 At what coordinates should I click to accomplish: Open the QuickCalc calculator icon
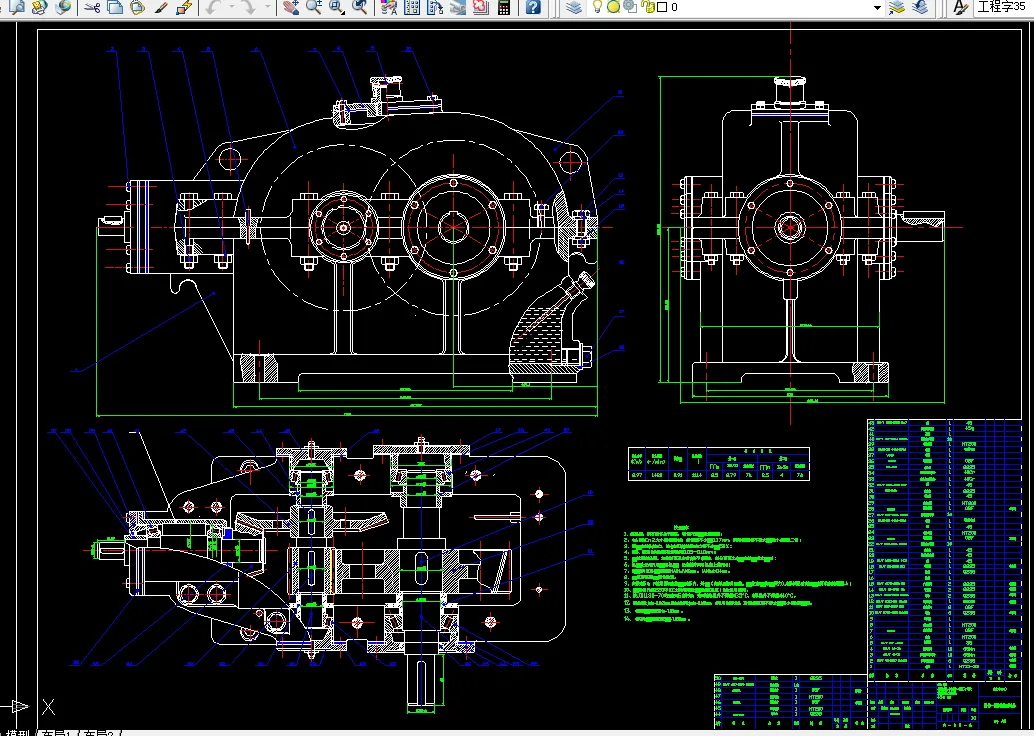coord(504,7)
